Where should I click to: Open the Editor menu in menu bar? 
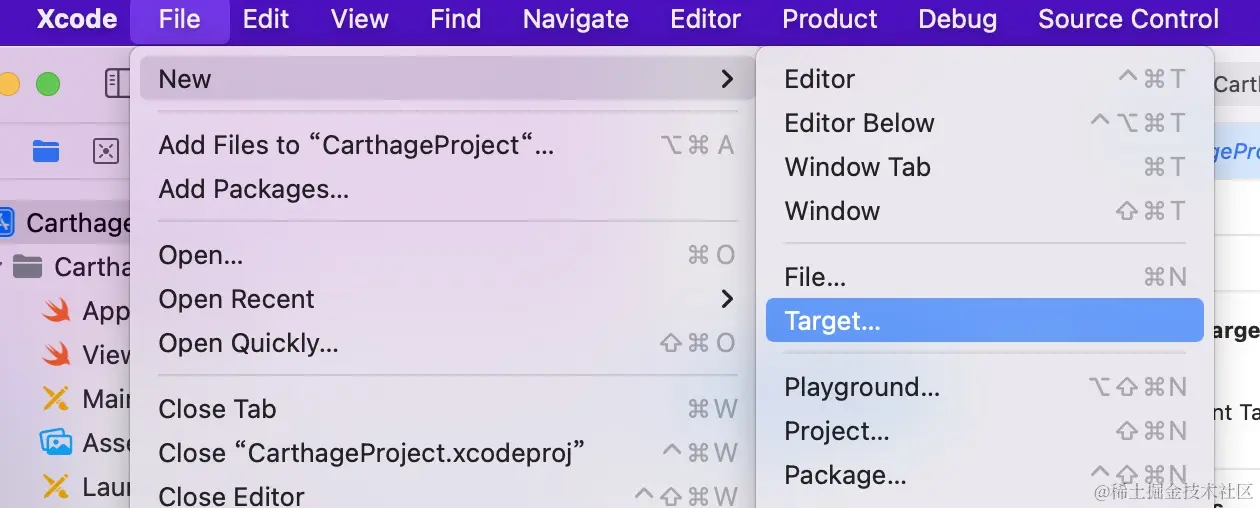(x=705, y=19)
